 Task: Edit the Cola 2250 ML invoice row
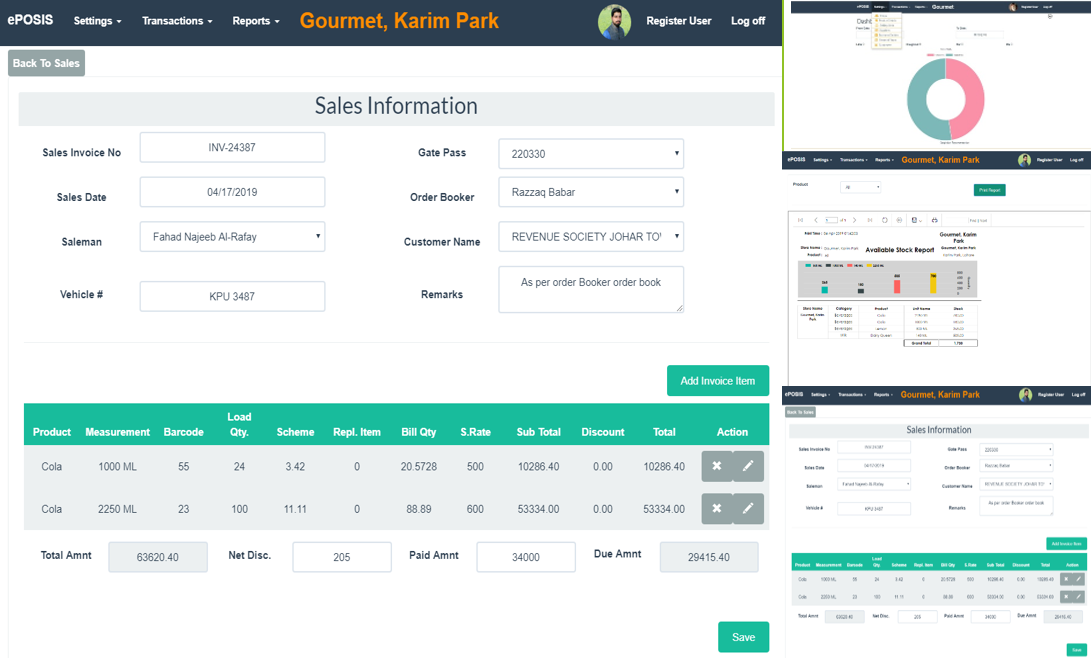click(748, 509)
